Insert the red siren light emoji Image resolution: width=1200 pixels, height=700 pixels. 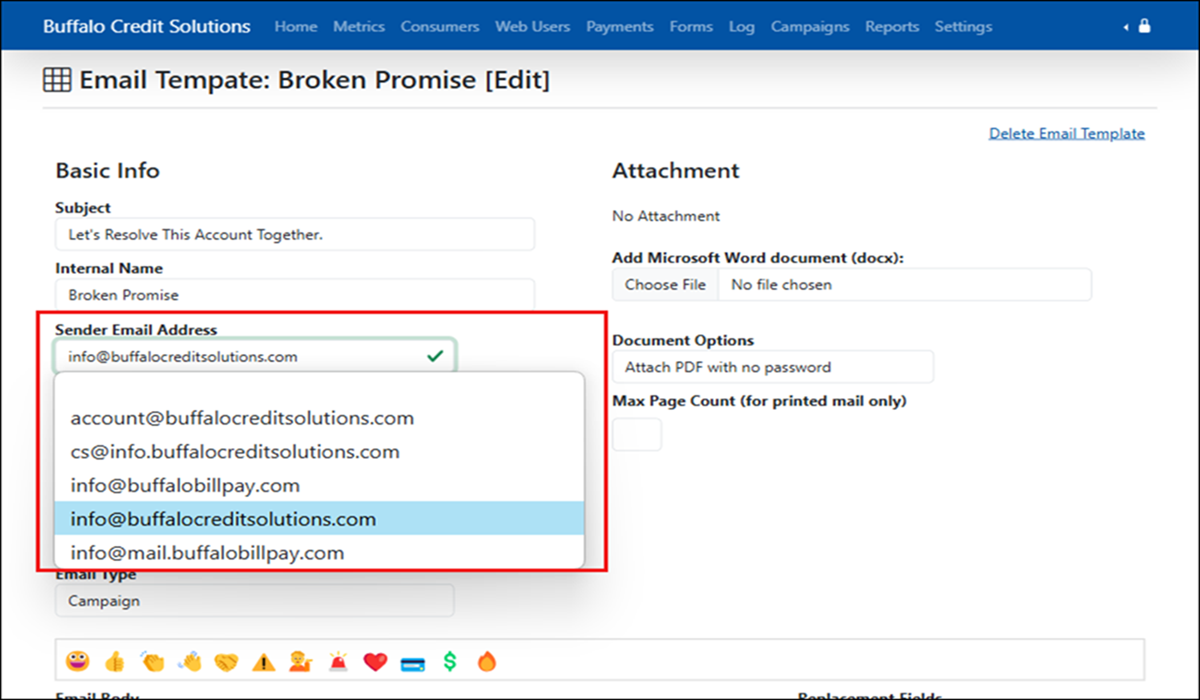click(x=338, y=661)
